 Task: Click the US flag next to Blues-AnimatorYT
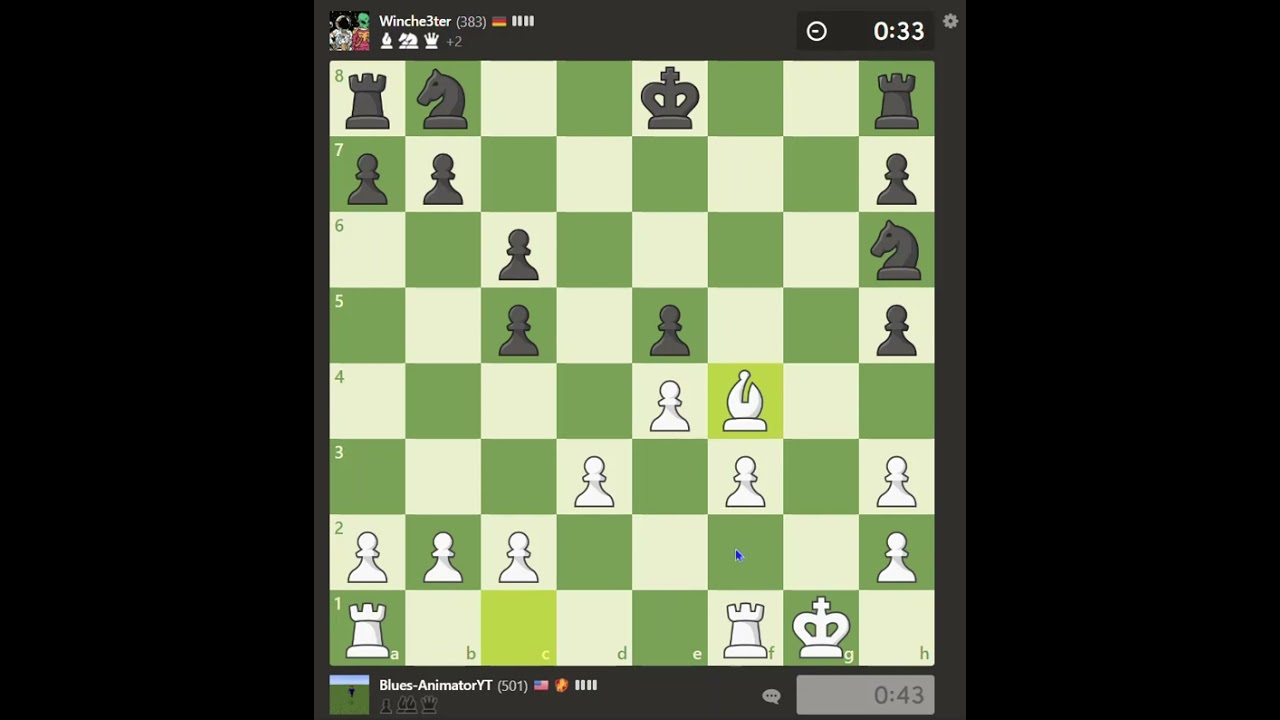(x=541, y=685)
